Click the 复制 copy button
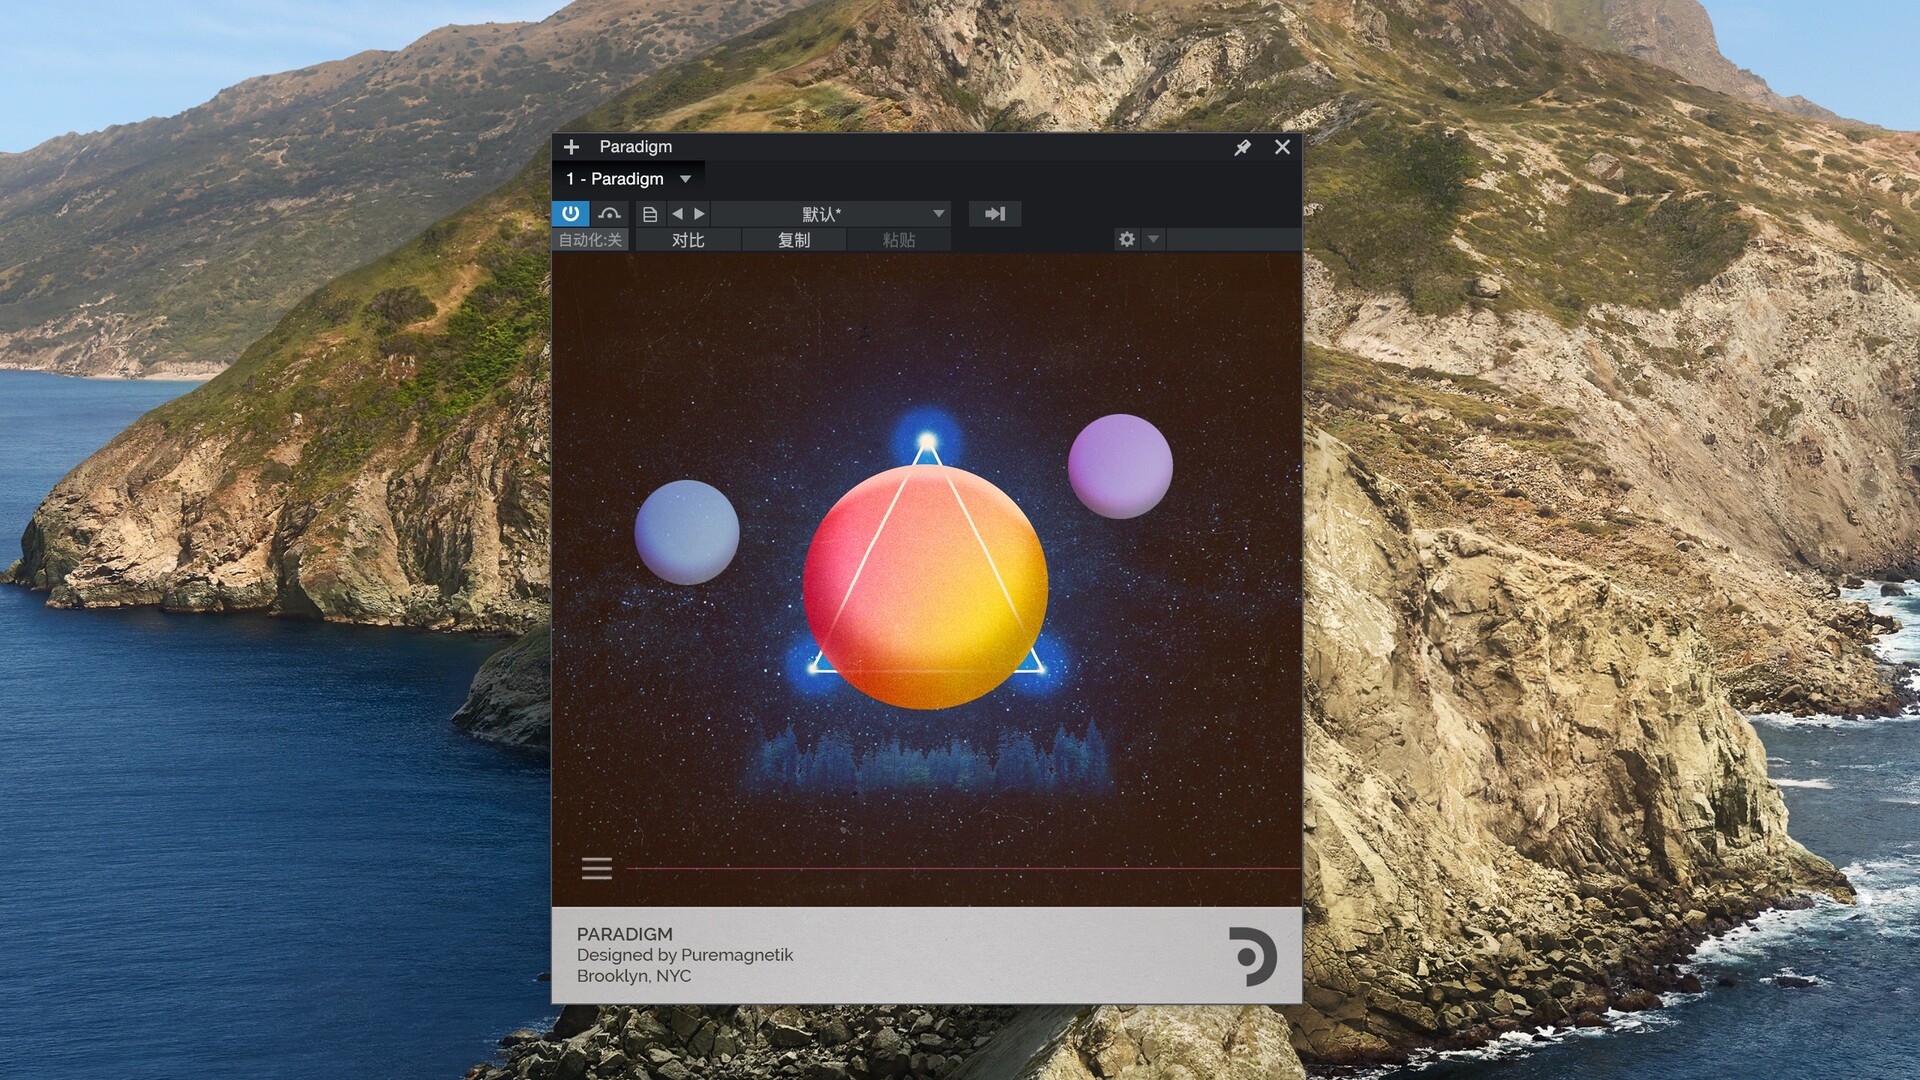 794,240
